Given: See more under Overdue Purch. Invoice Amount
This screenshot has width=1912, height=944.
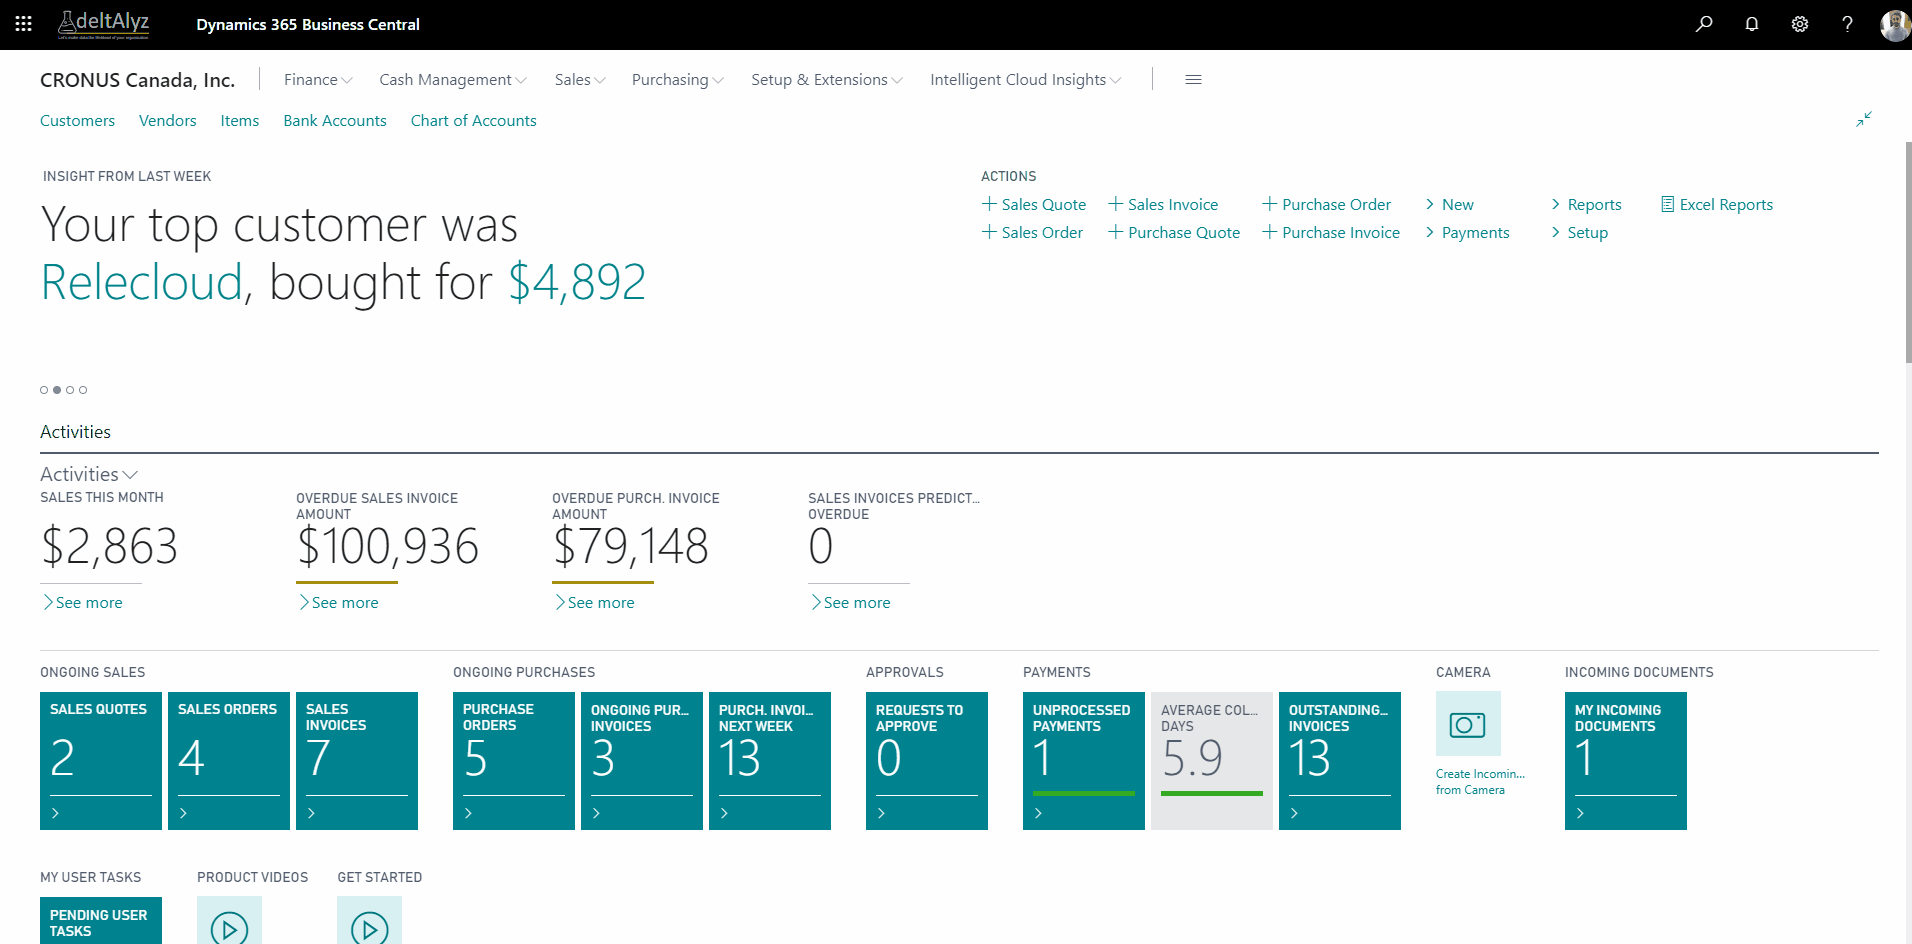Looking at the screenshot, I should (x=594, y=603).
